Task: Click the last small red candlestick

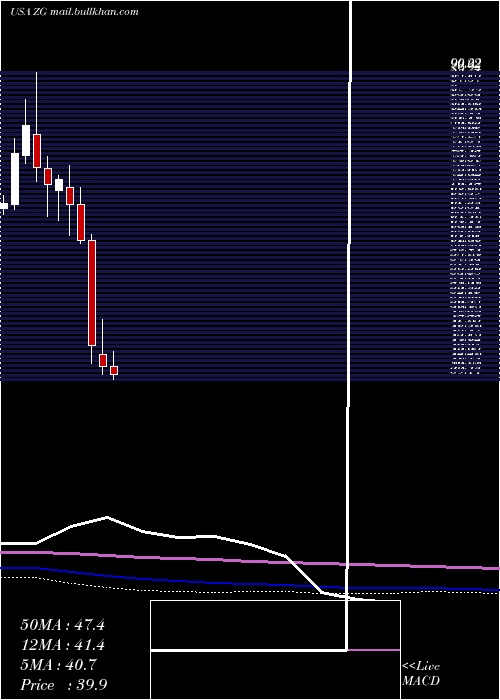Action: pos(114,371)
